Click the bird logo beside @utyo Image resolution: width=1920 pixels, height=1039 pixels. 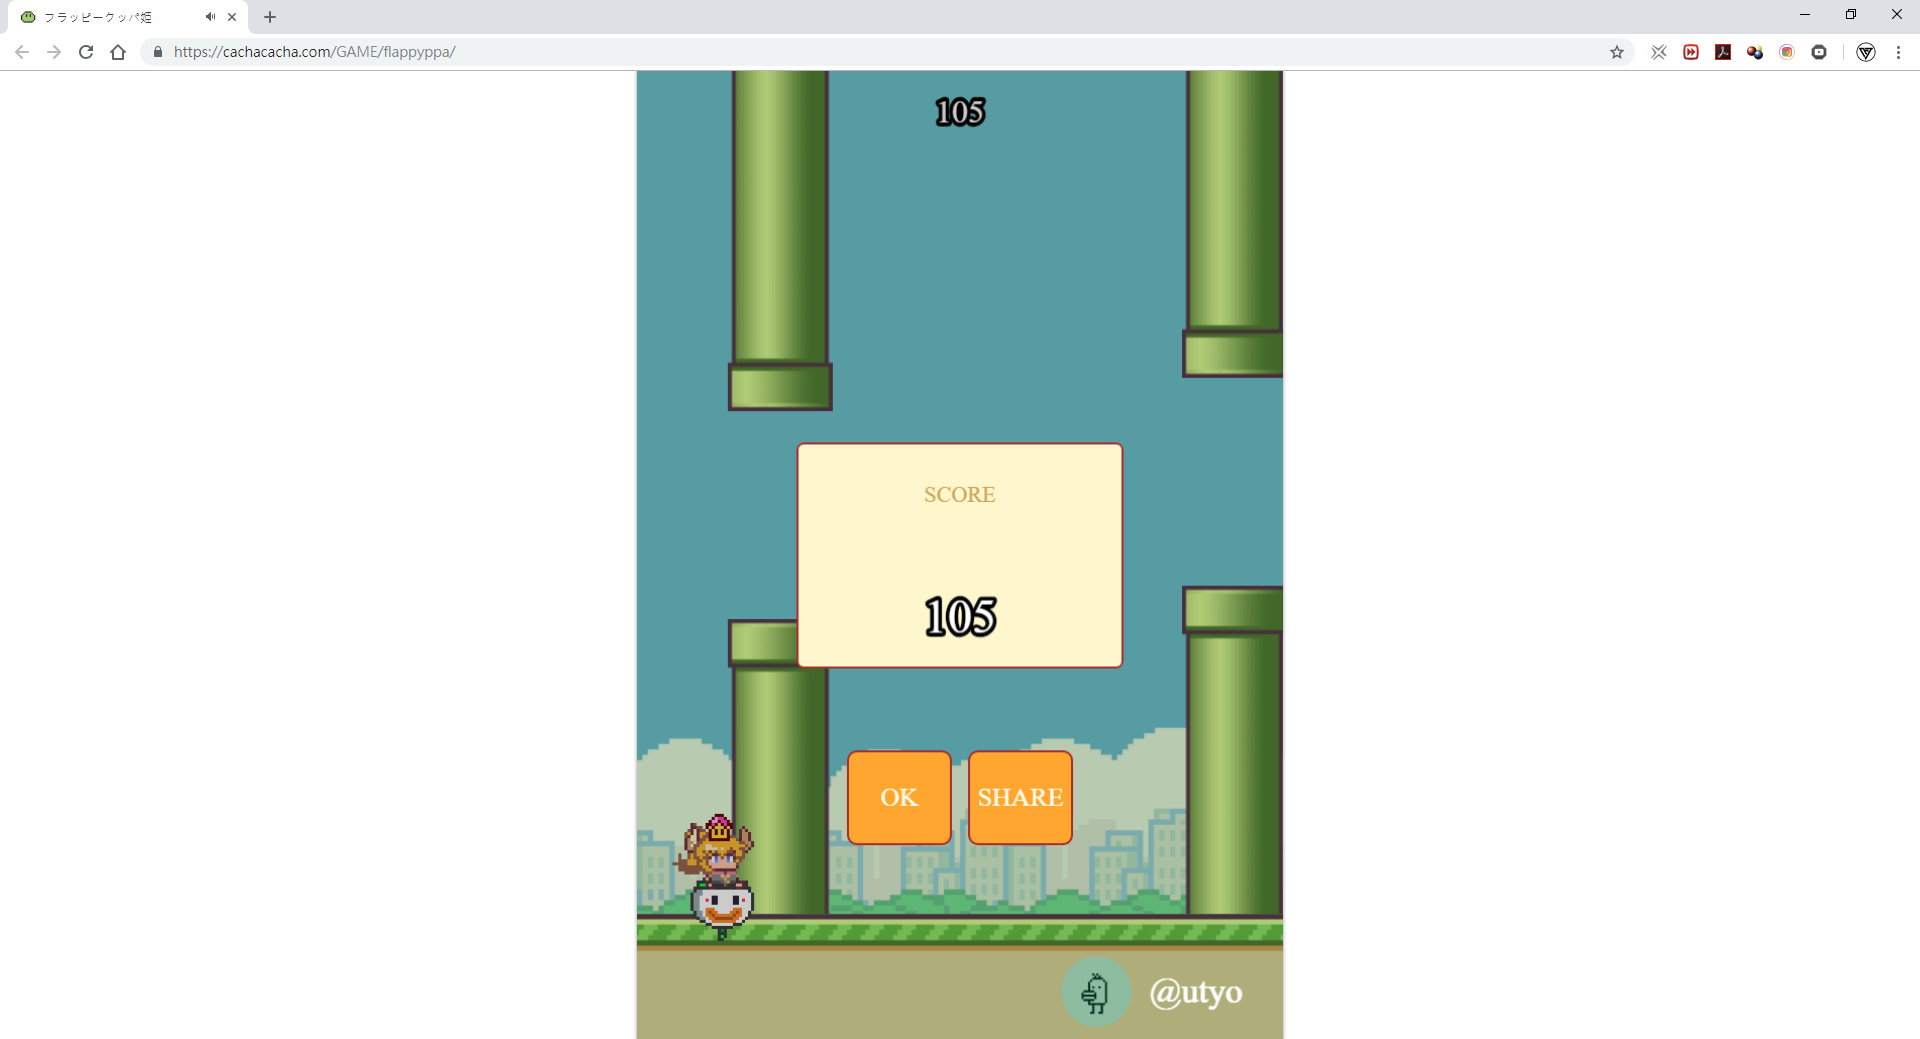pos(1096,992)
